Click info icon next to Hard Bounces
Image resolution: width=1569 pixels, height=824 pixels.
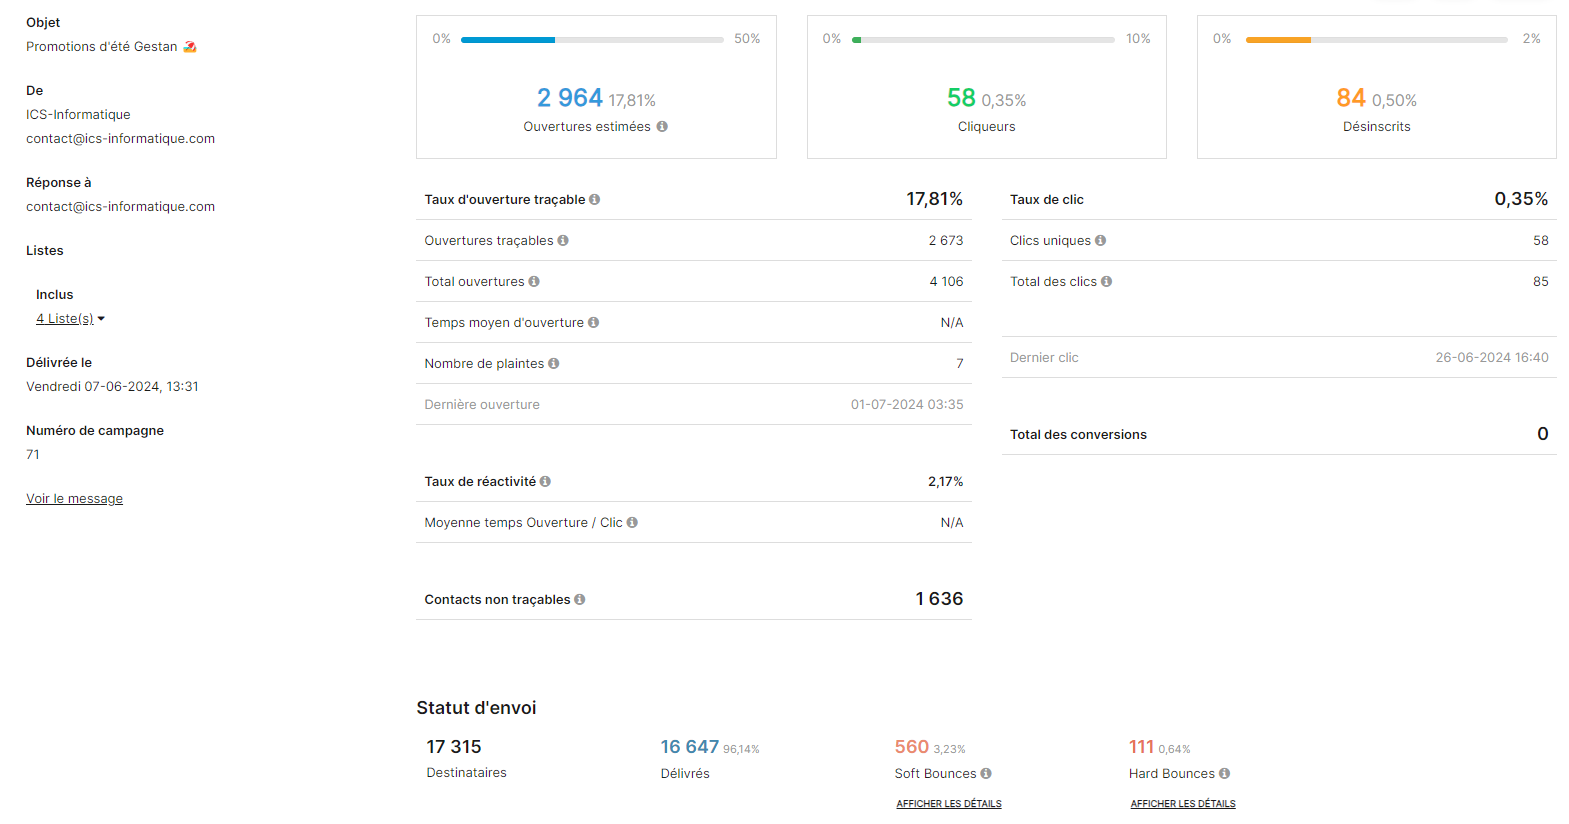(1224, 774)
